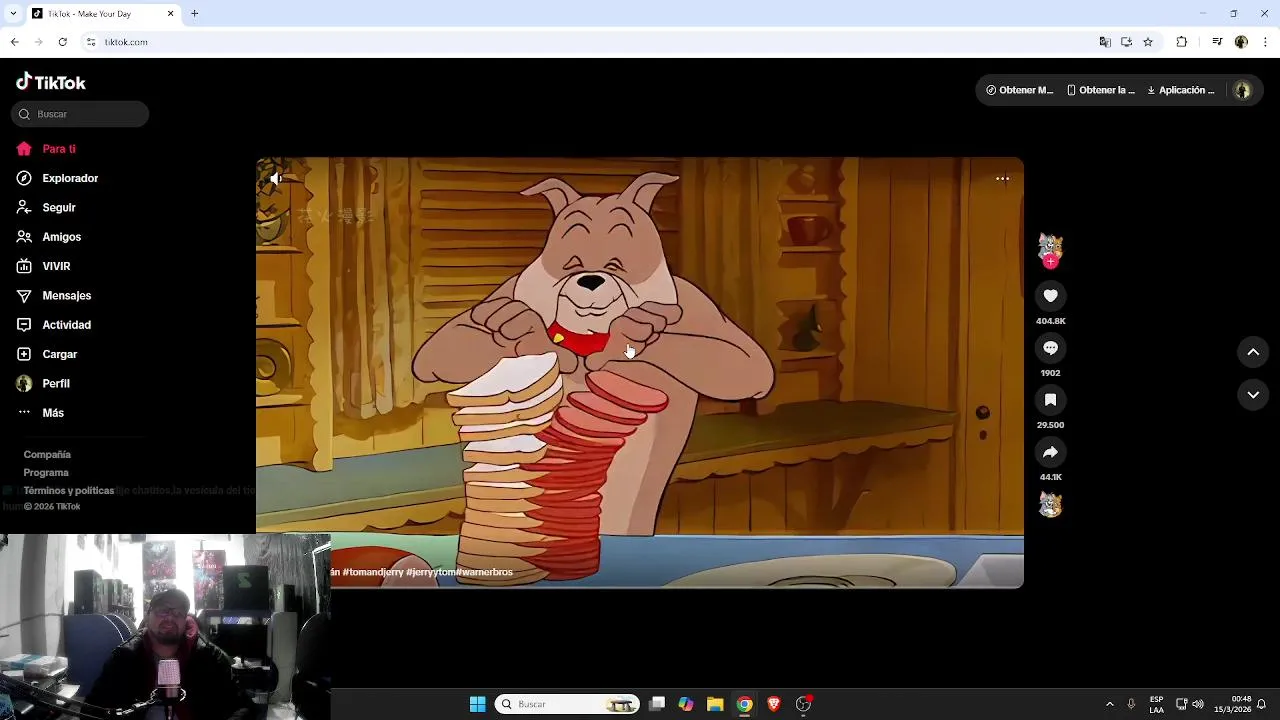This screenshot has width=1280, height=720.
Task: Save the video with the bookmark icon
Action: [x=1050, y=400]
